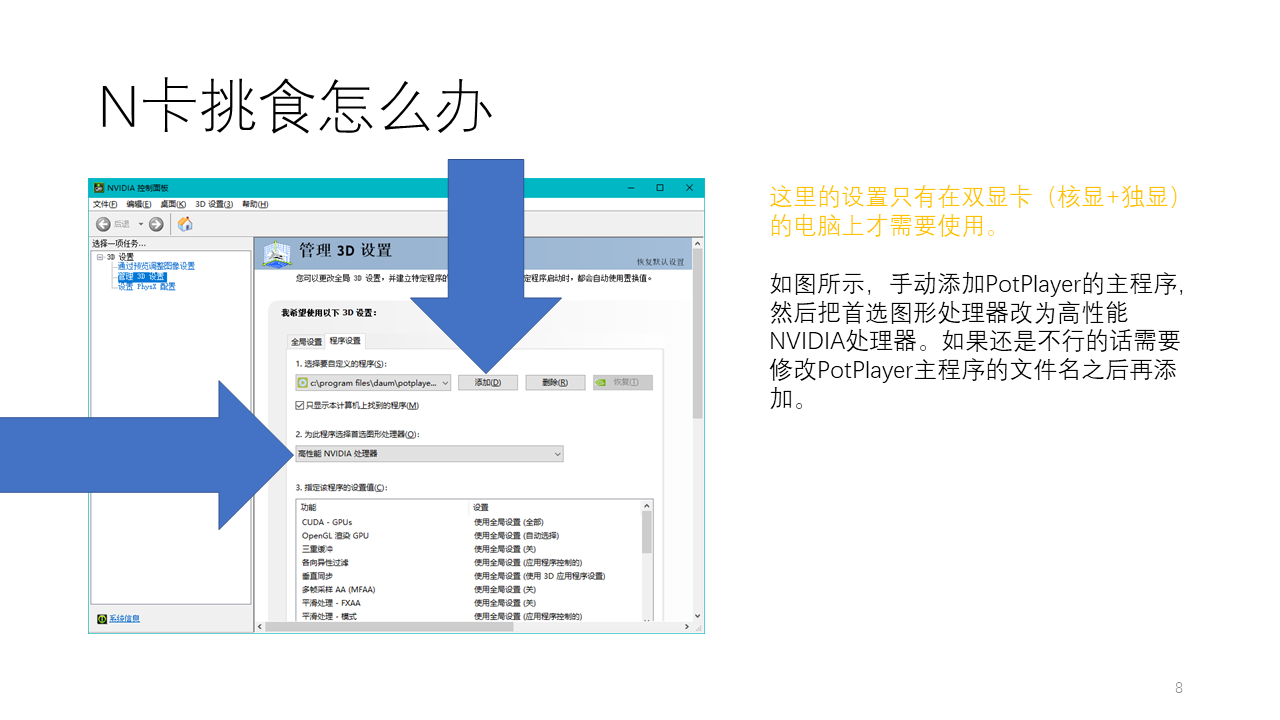This screenshot has height=720, width=1280.
Task: Click the green Back arrow icon
Action: pyautogui.click(x=103, y=224)
